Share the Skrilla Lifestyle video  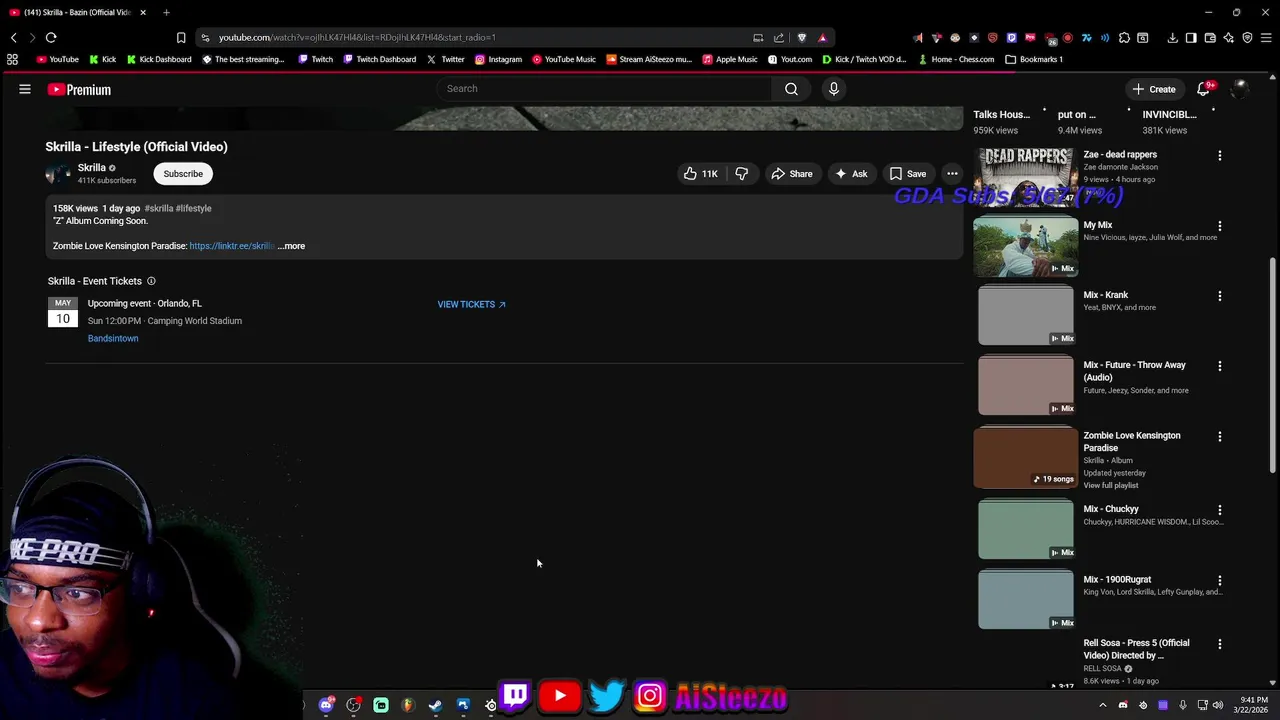pos(791,174)
